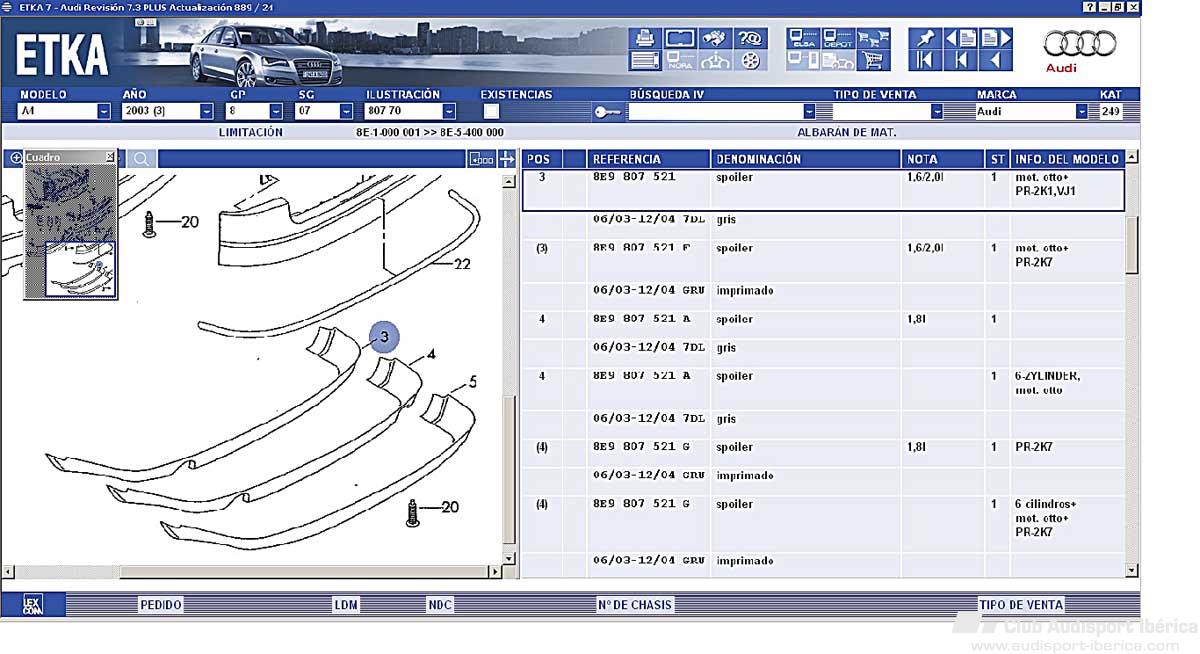1200x654 pixels.
Task: Click callout number 22 in illustration
Action: (x=462, y=265)
